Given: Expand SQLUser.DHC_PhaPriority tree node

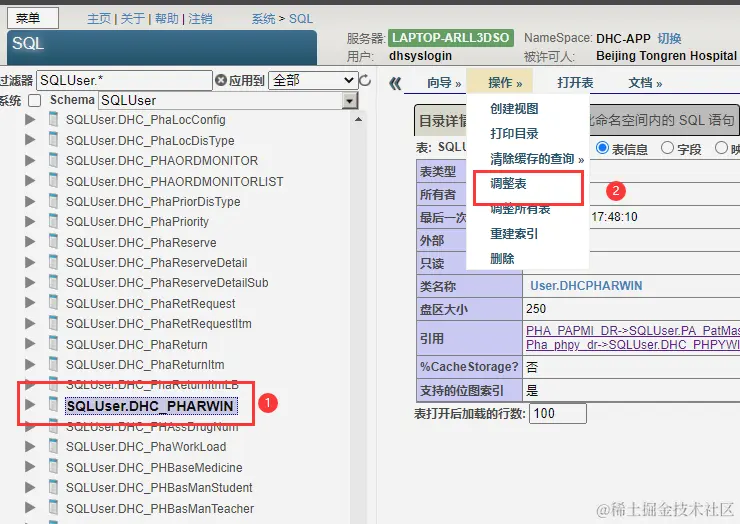Looking at the screenshot, I should tap(30, 221).
